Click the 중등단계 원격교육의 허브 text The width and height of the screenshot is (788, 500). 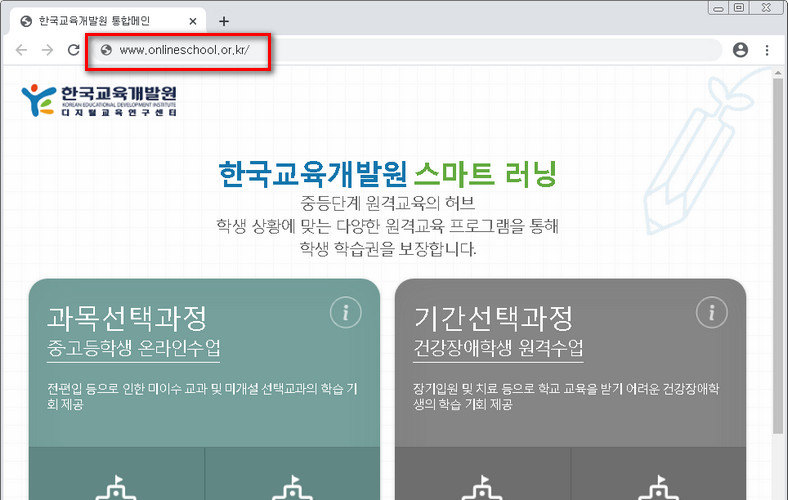click(387, 203)
